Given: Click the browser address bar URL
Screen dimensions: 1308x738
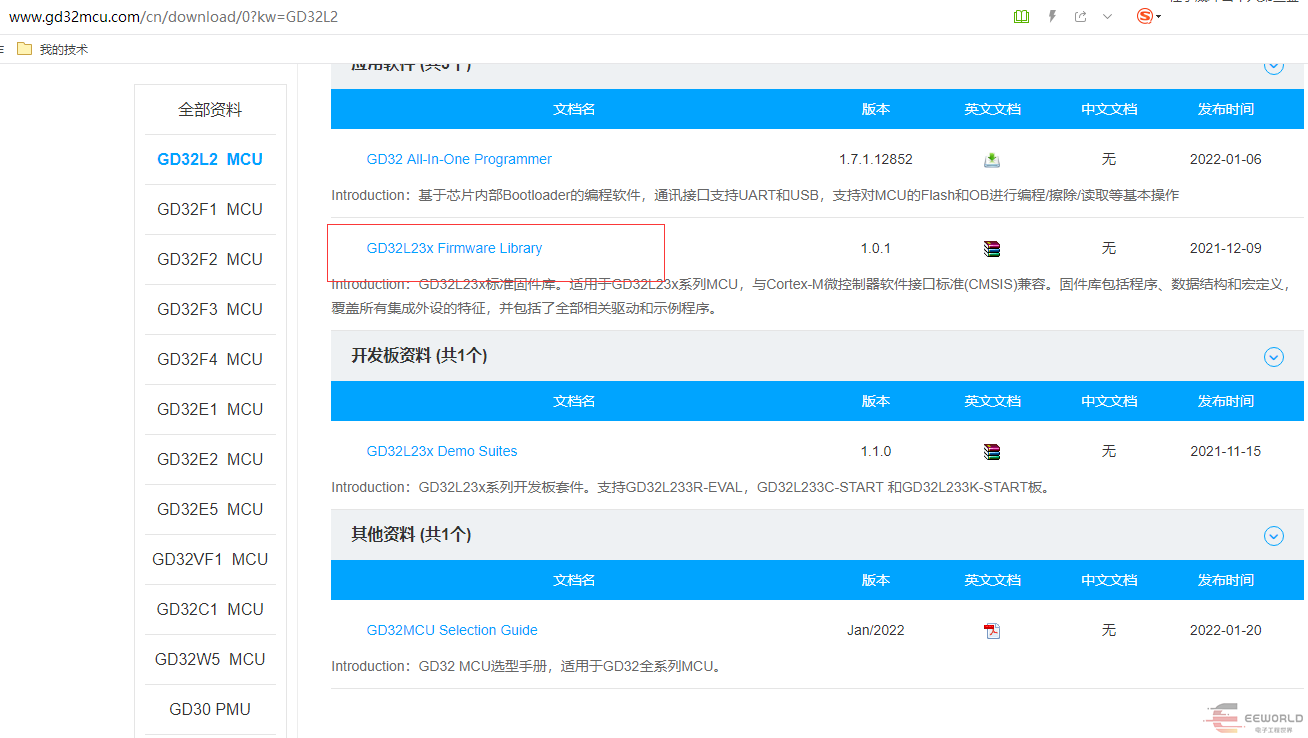Looking at the screenshot, I should [x=172, y=17].
